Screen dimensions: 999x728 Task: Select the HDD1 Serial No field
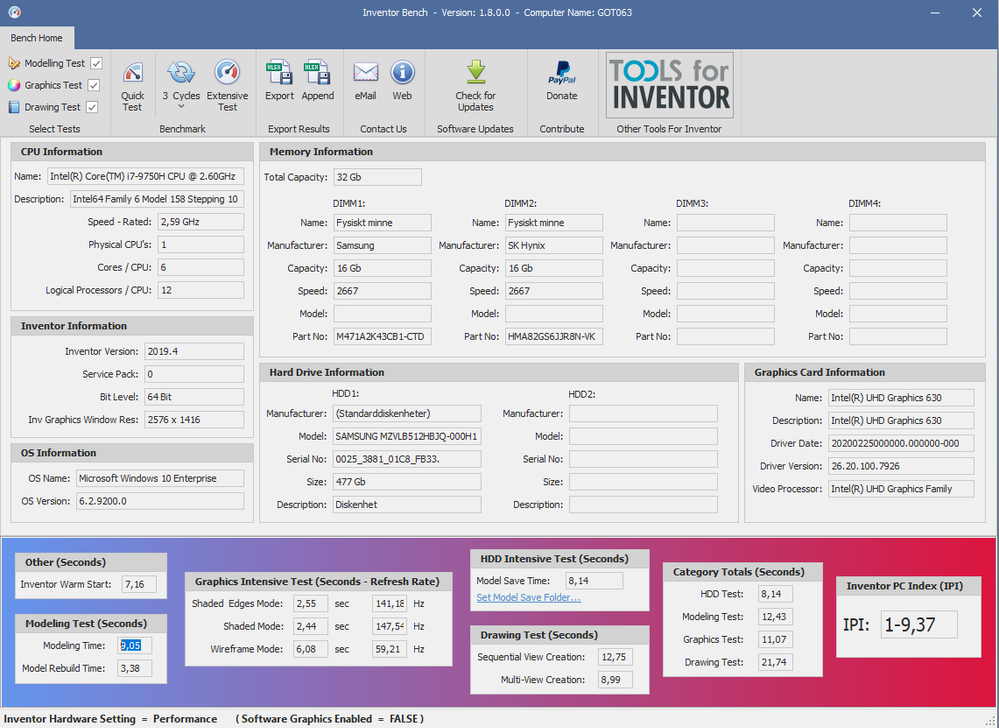tap(407, 459)
